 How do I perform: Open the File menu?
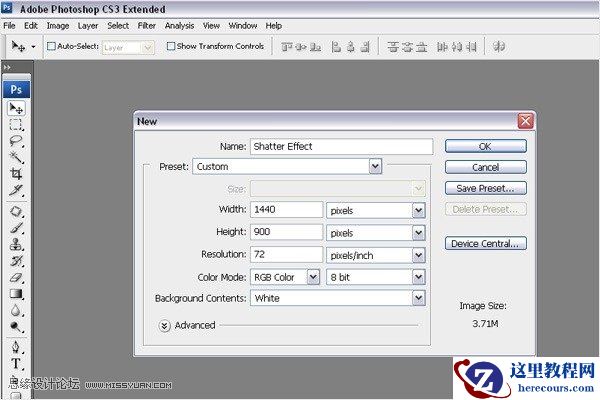(9, 26)
